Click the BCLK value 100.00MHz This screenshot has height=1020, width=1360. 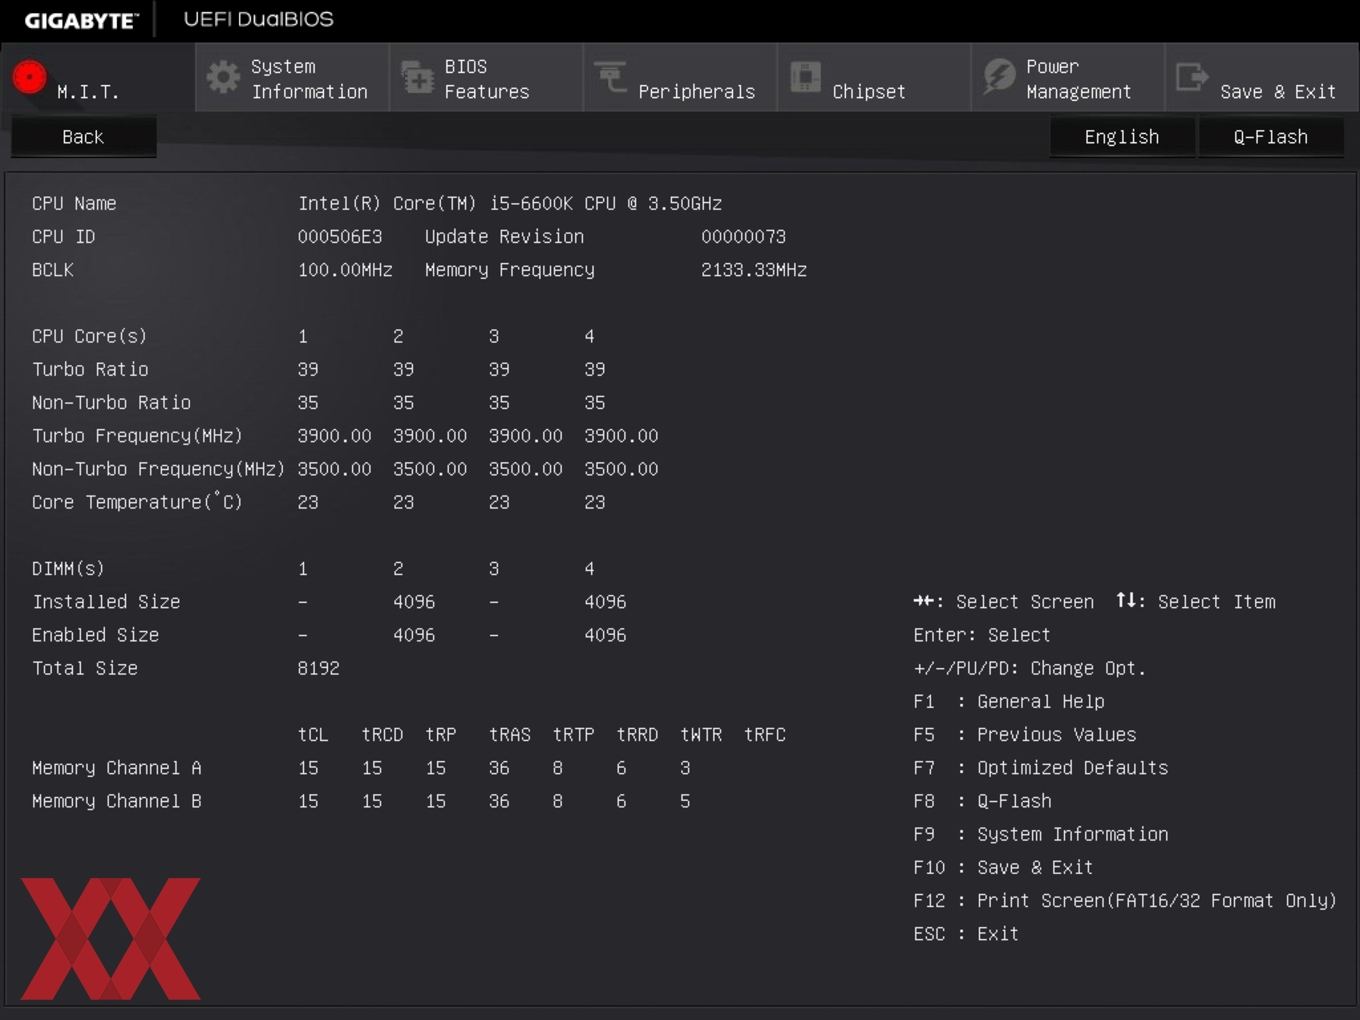tap(345, 270)
